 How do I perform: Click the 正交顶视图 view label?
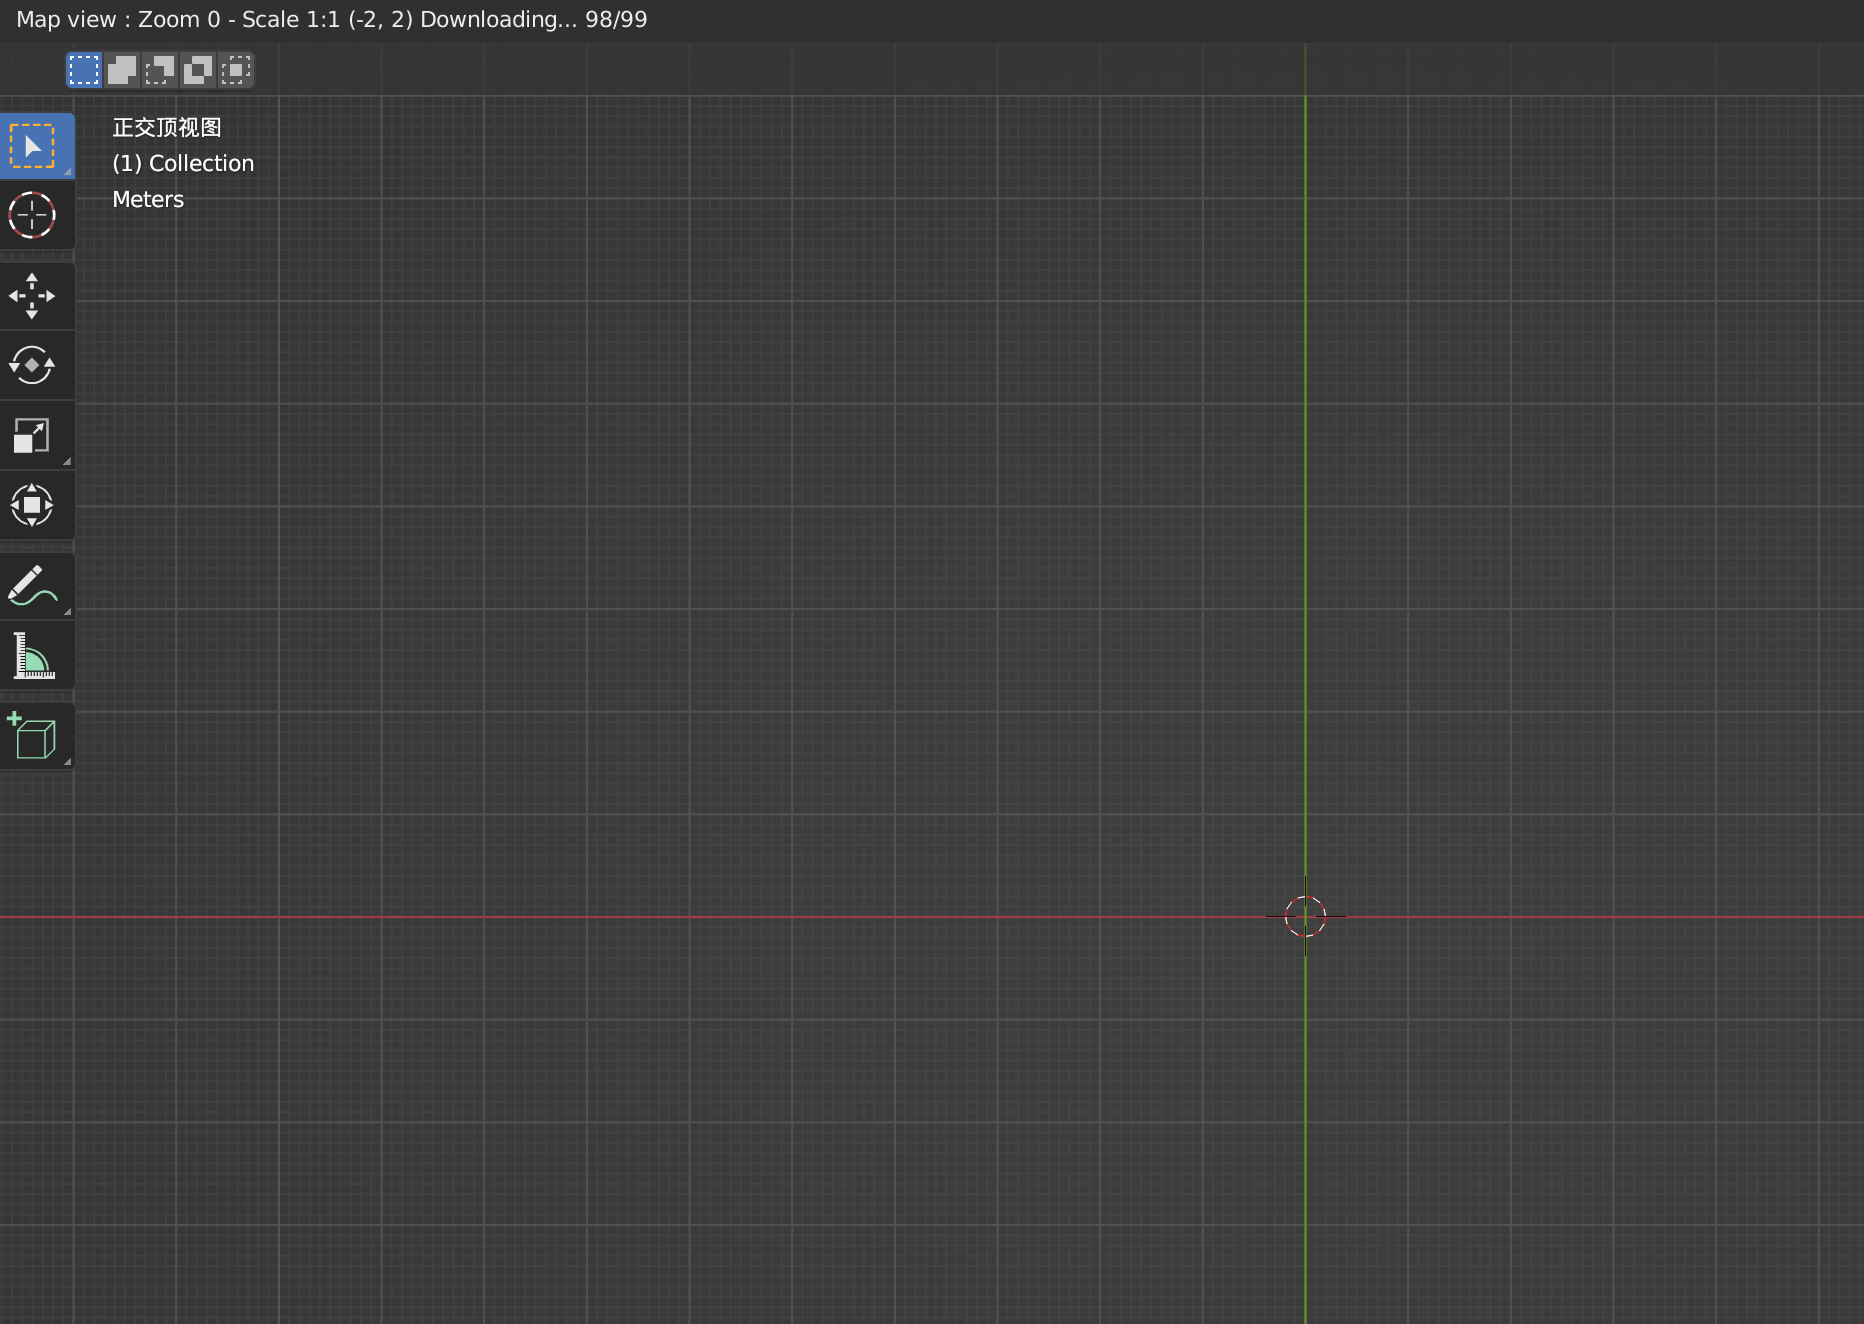coord(167,127)
